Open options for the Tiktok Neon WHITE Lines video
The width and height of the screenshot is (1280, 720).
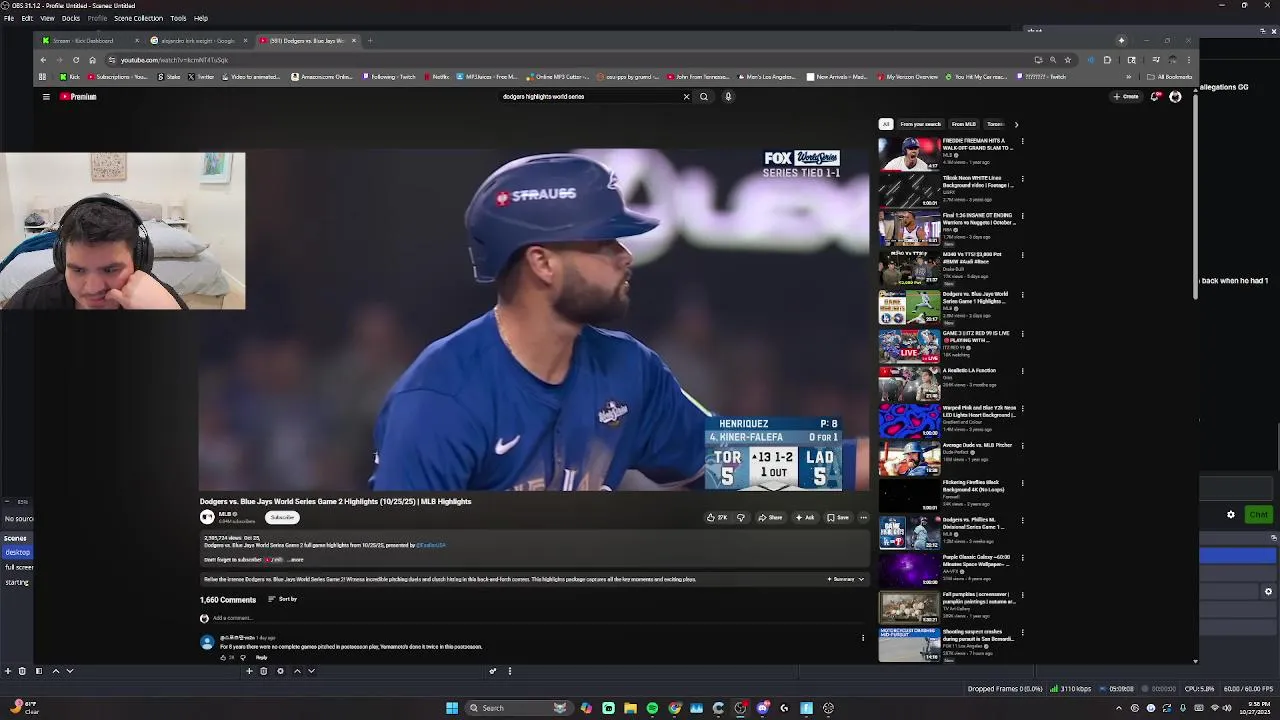[x=1022, y=179]
